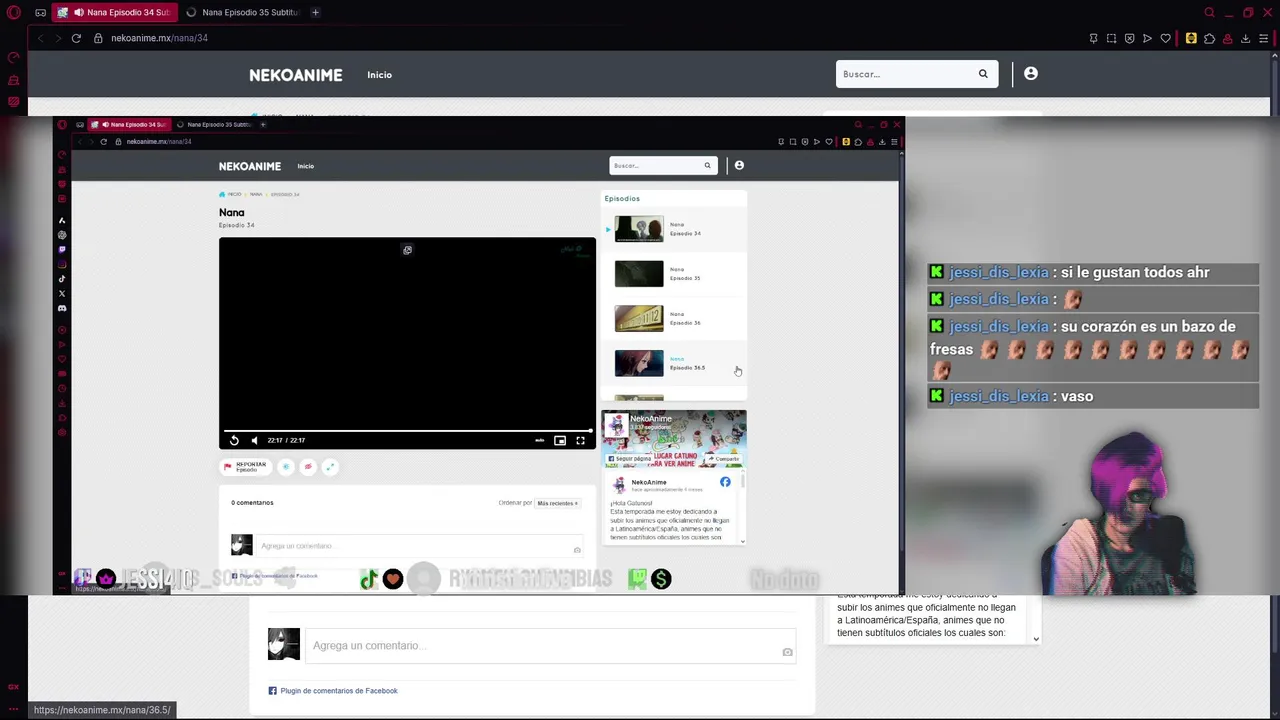Open Plugin de comentarios de Facebook link in outer page

[339, 691]
